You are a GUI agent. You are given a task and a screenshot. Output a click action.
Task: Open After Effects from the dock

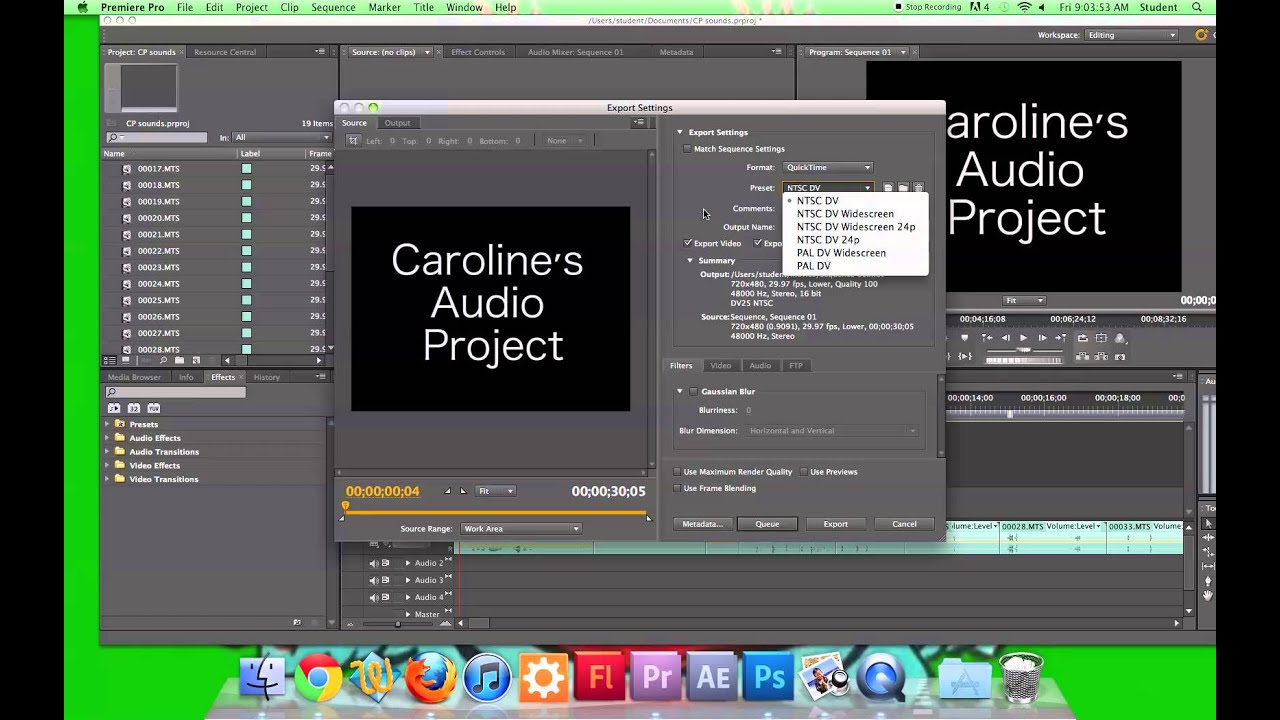coord(713,677)
